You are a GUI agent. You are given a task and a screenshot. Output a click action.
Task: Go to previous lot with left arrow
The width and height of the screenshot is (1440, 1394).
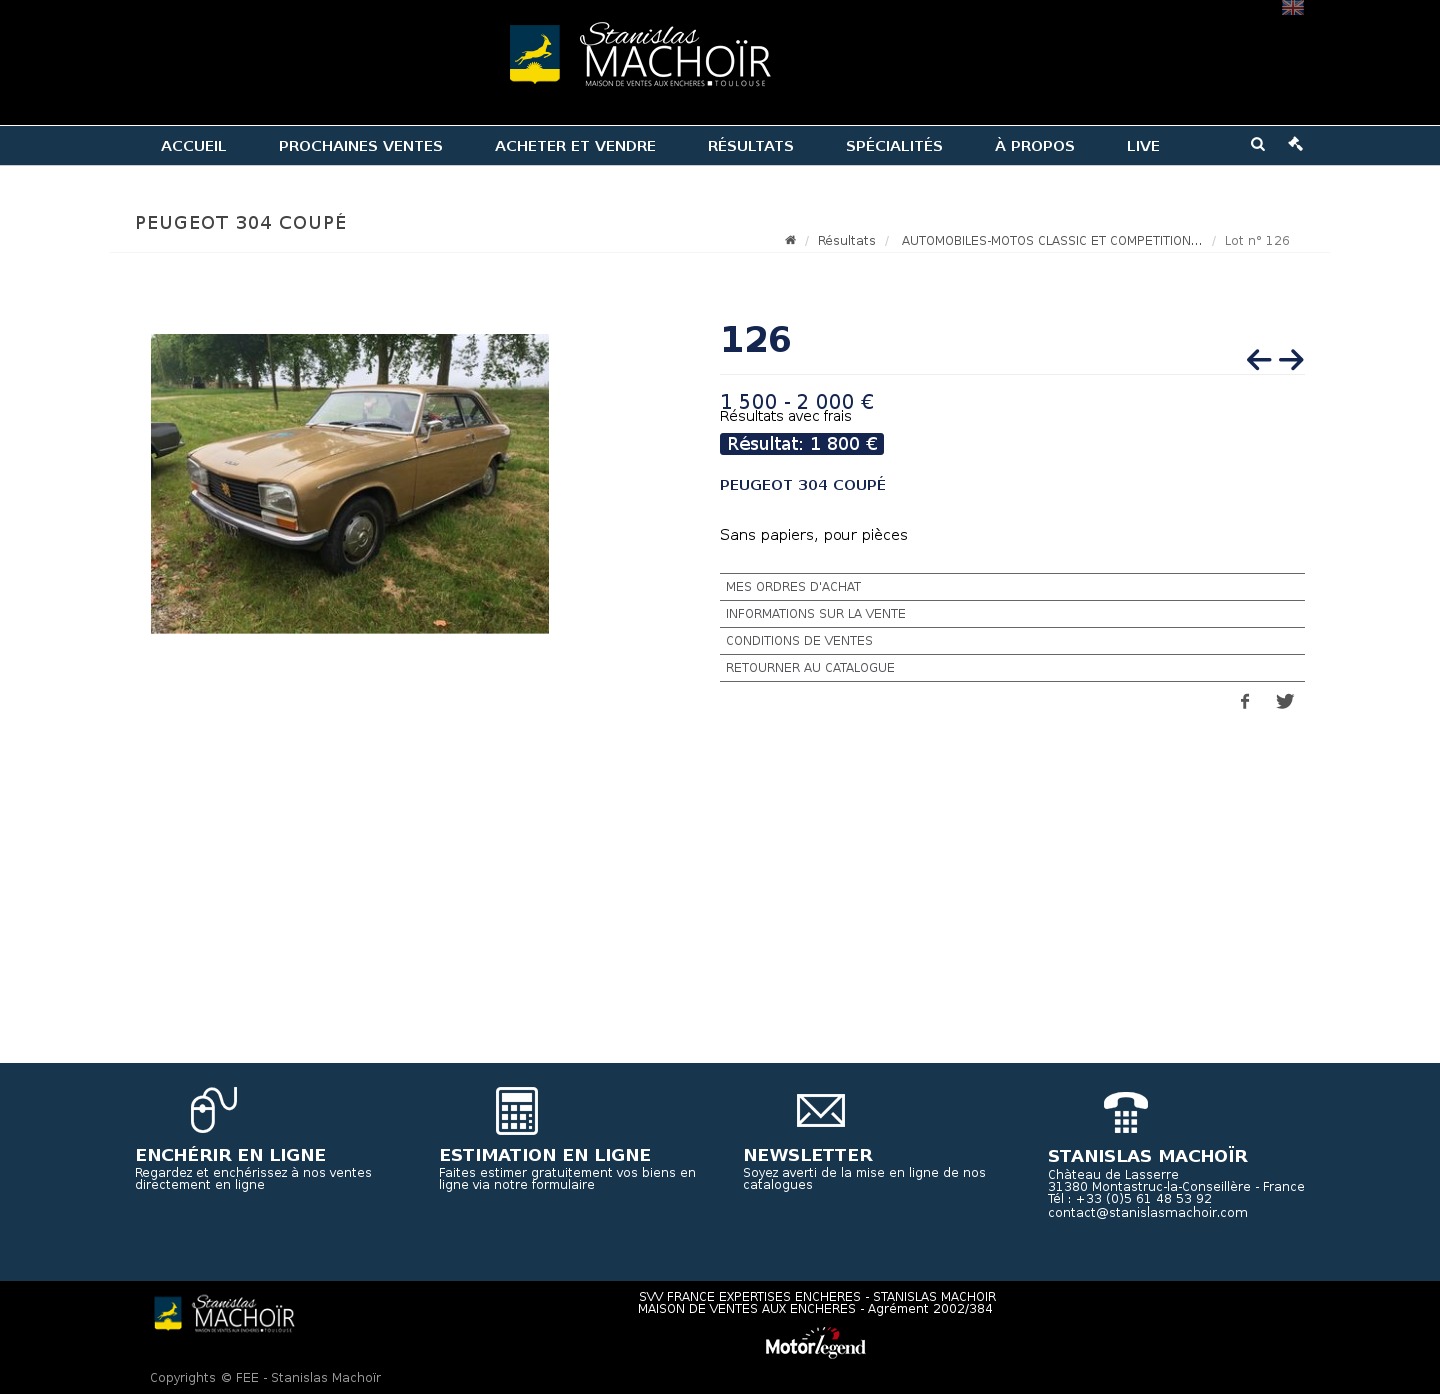click(x=1259, y=359)
